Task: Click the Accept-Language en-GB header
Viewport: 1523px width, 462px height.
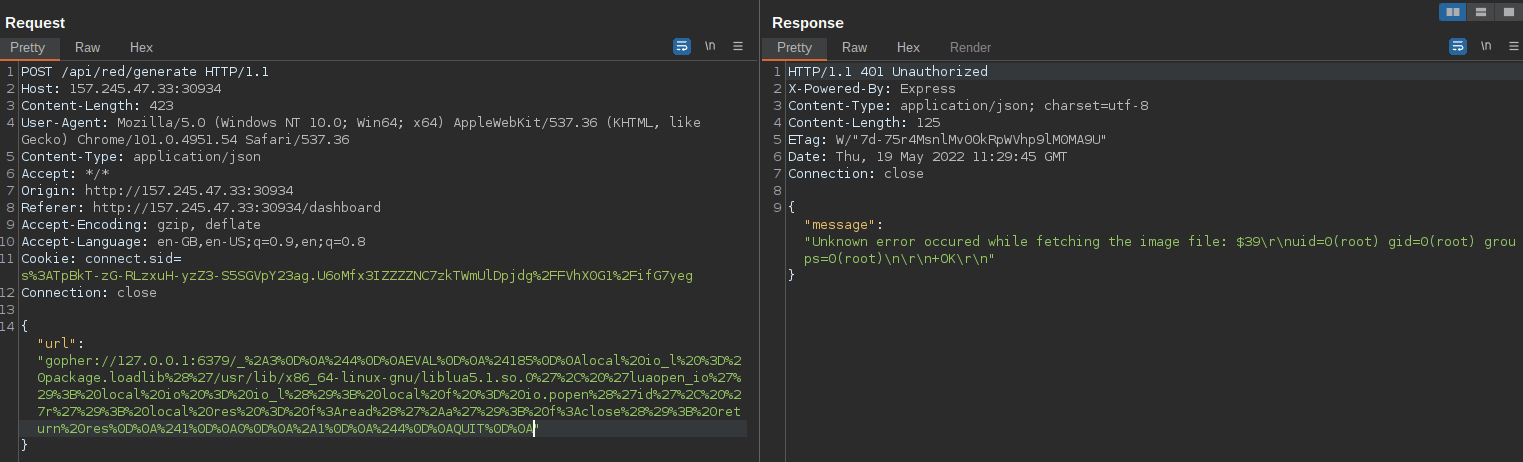Action: [x=193, y=242]
